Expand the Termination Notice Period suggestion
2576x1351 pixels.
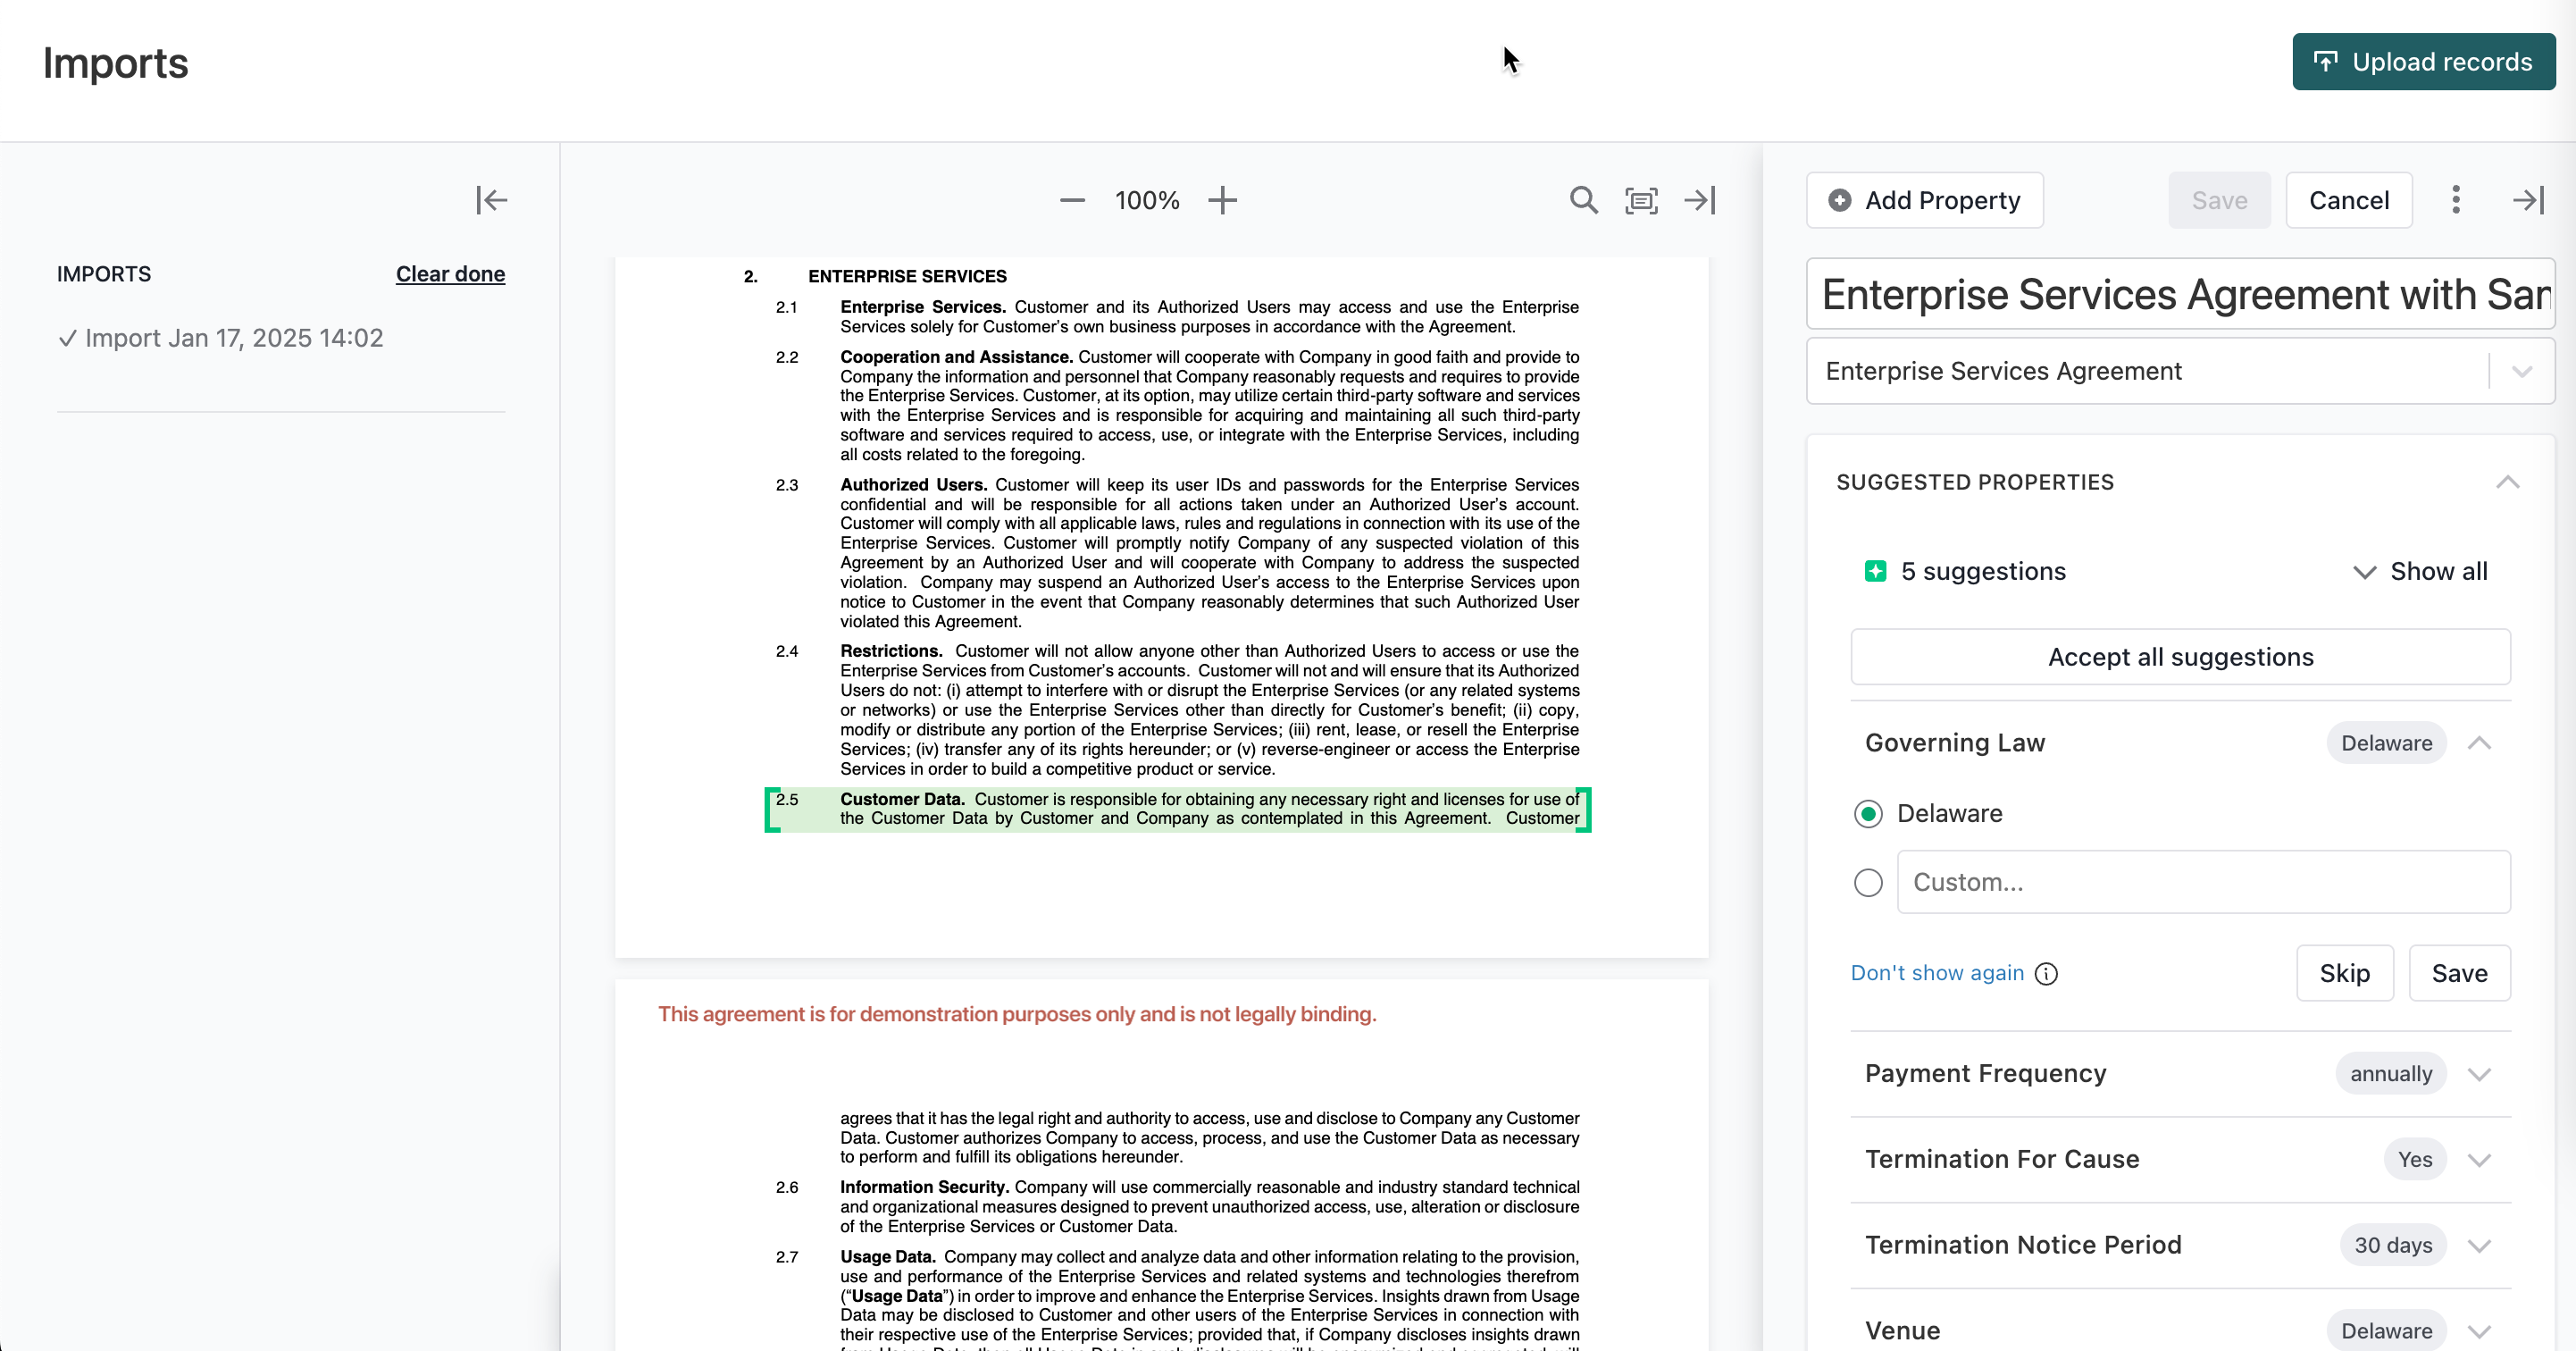[2478, 1246]
